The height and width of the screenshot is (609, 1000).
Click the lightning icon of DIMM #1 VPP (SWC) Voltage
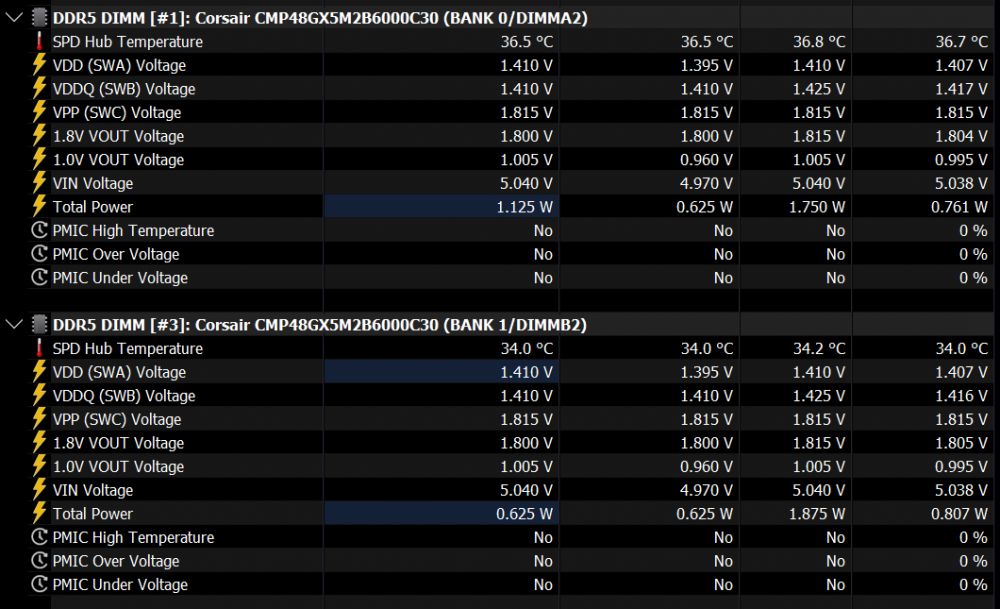pos(40,112)
